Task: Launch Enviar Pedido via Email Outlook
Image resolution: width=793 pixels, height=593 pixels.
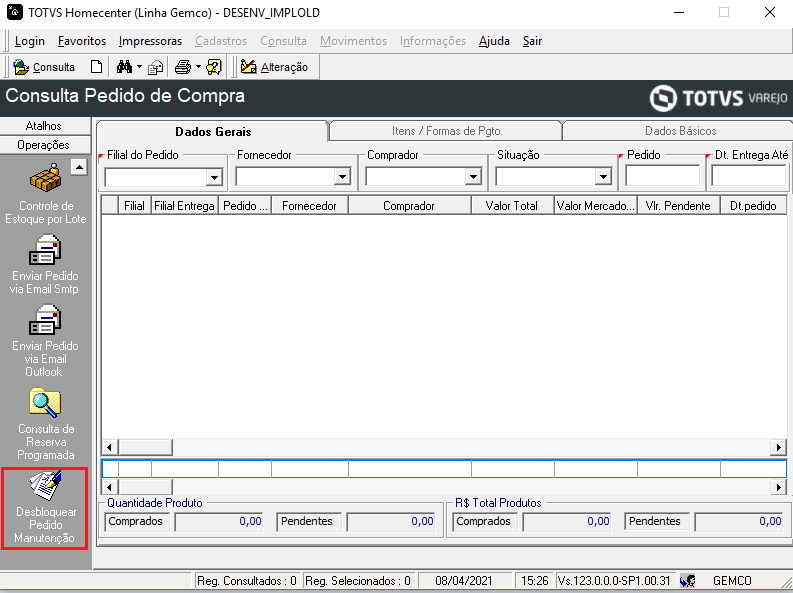Action: (x=45, y=341)
